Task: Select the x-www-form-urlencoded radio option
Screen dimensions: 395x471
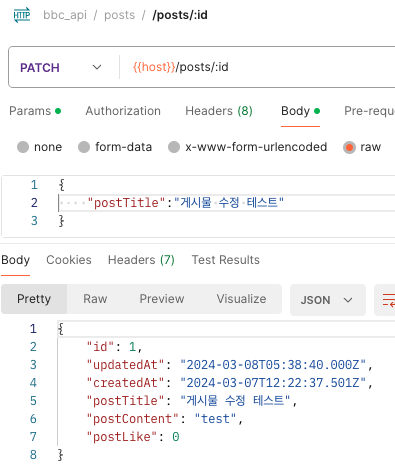Action: pos(174,147)
